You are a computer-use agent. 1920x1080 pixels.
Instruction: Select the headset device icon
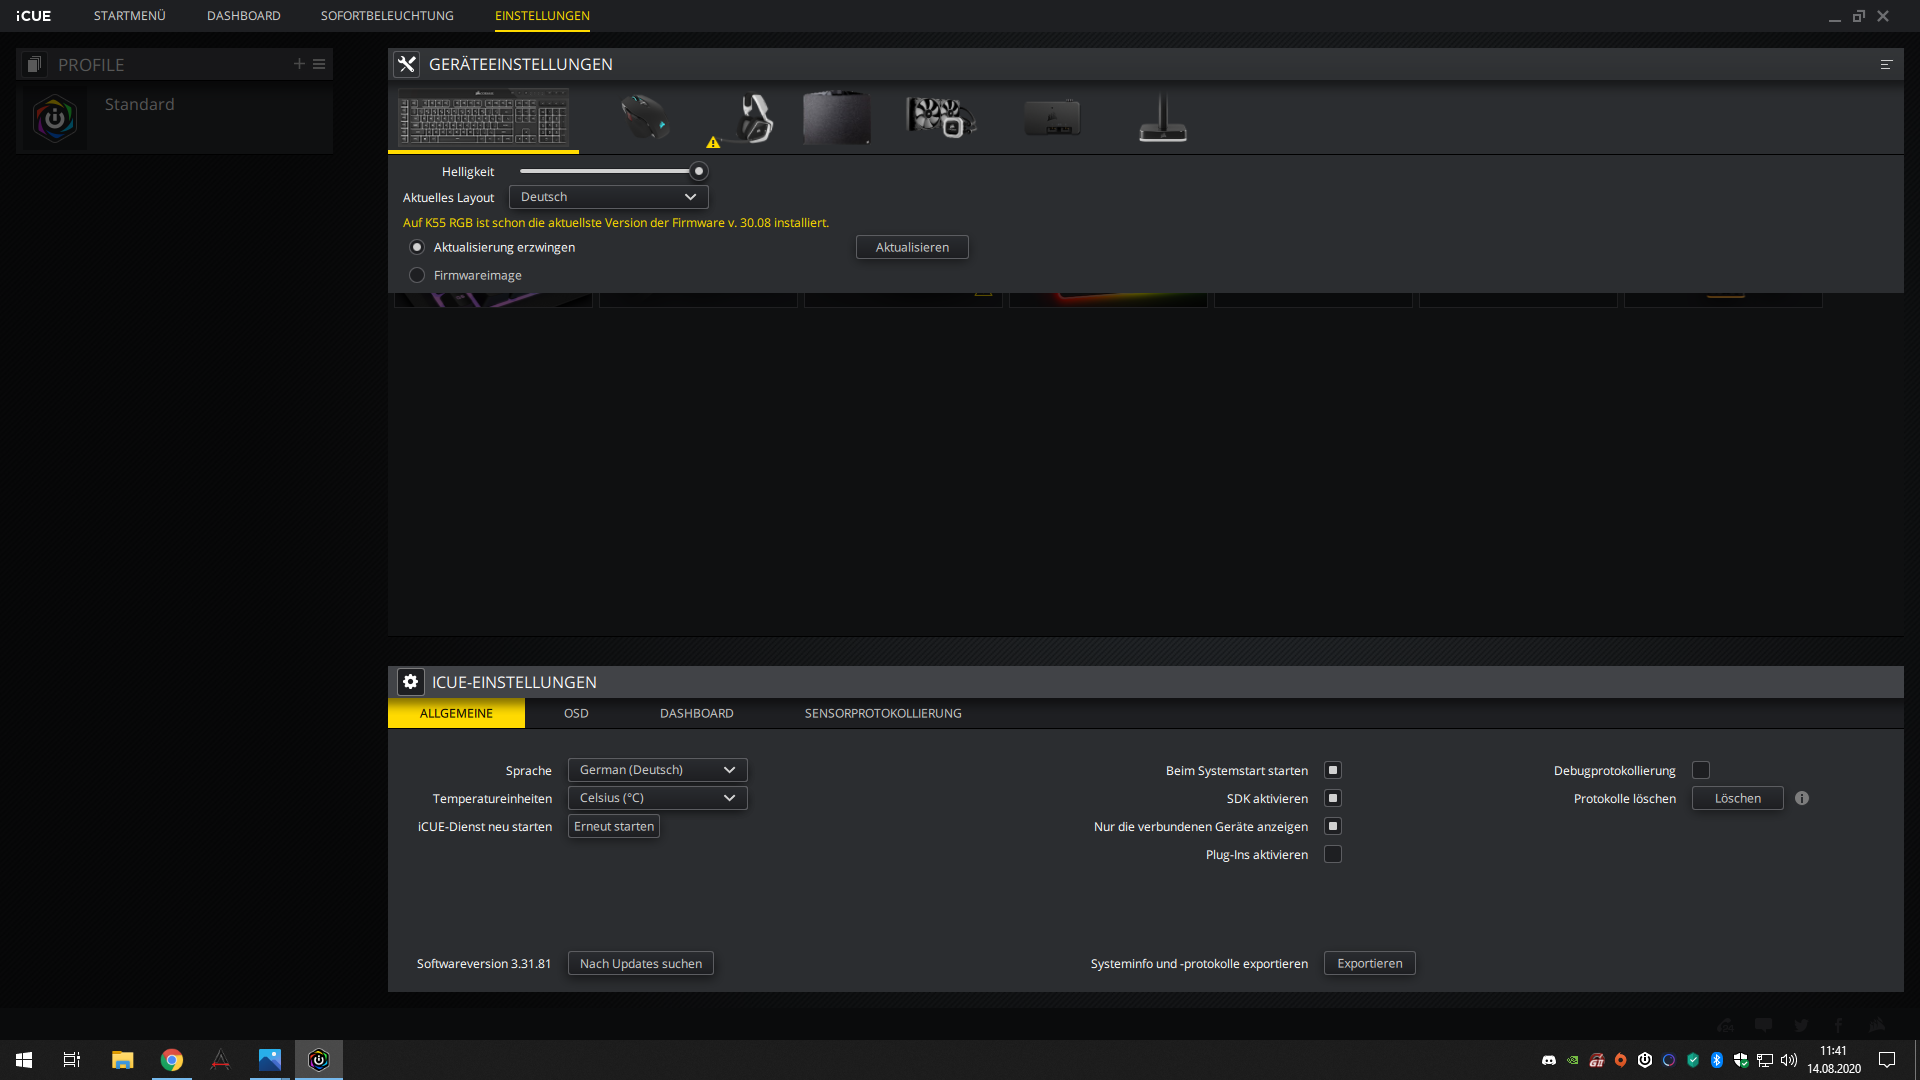(755, 118)
